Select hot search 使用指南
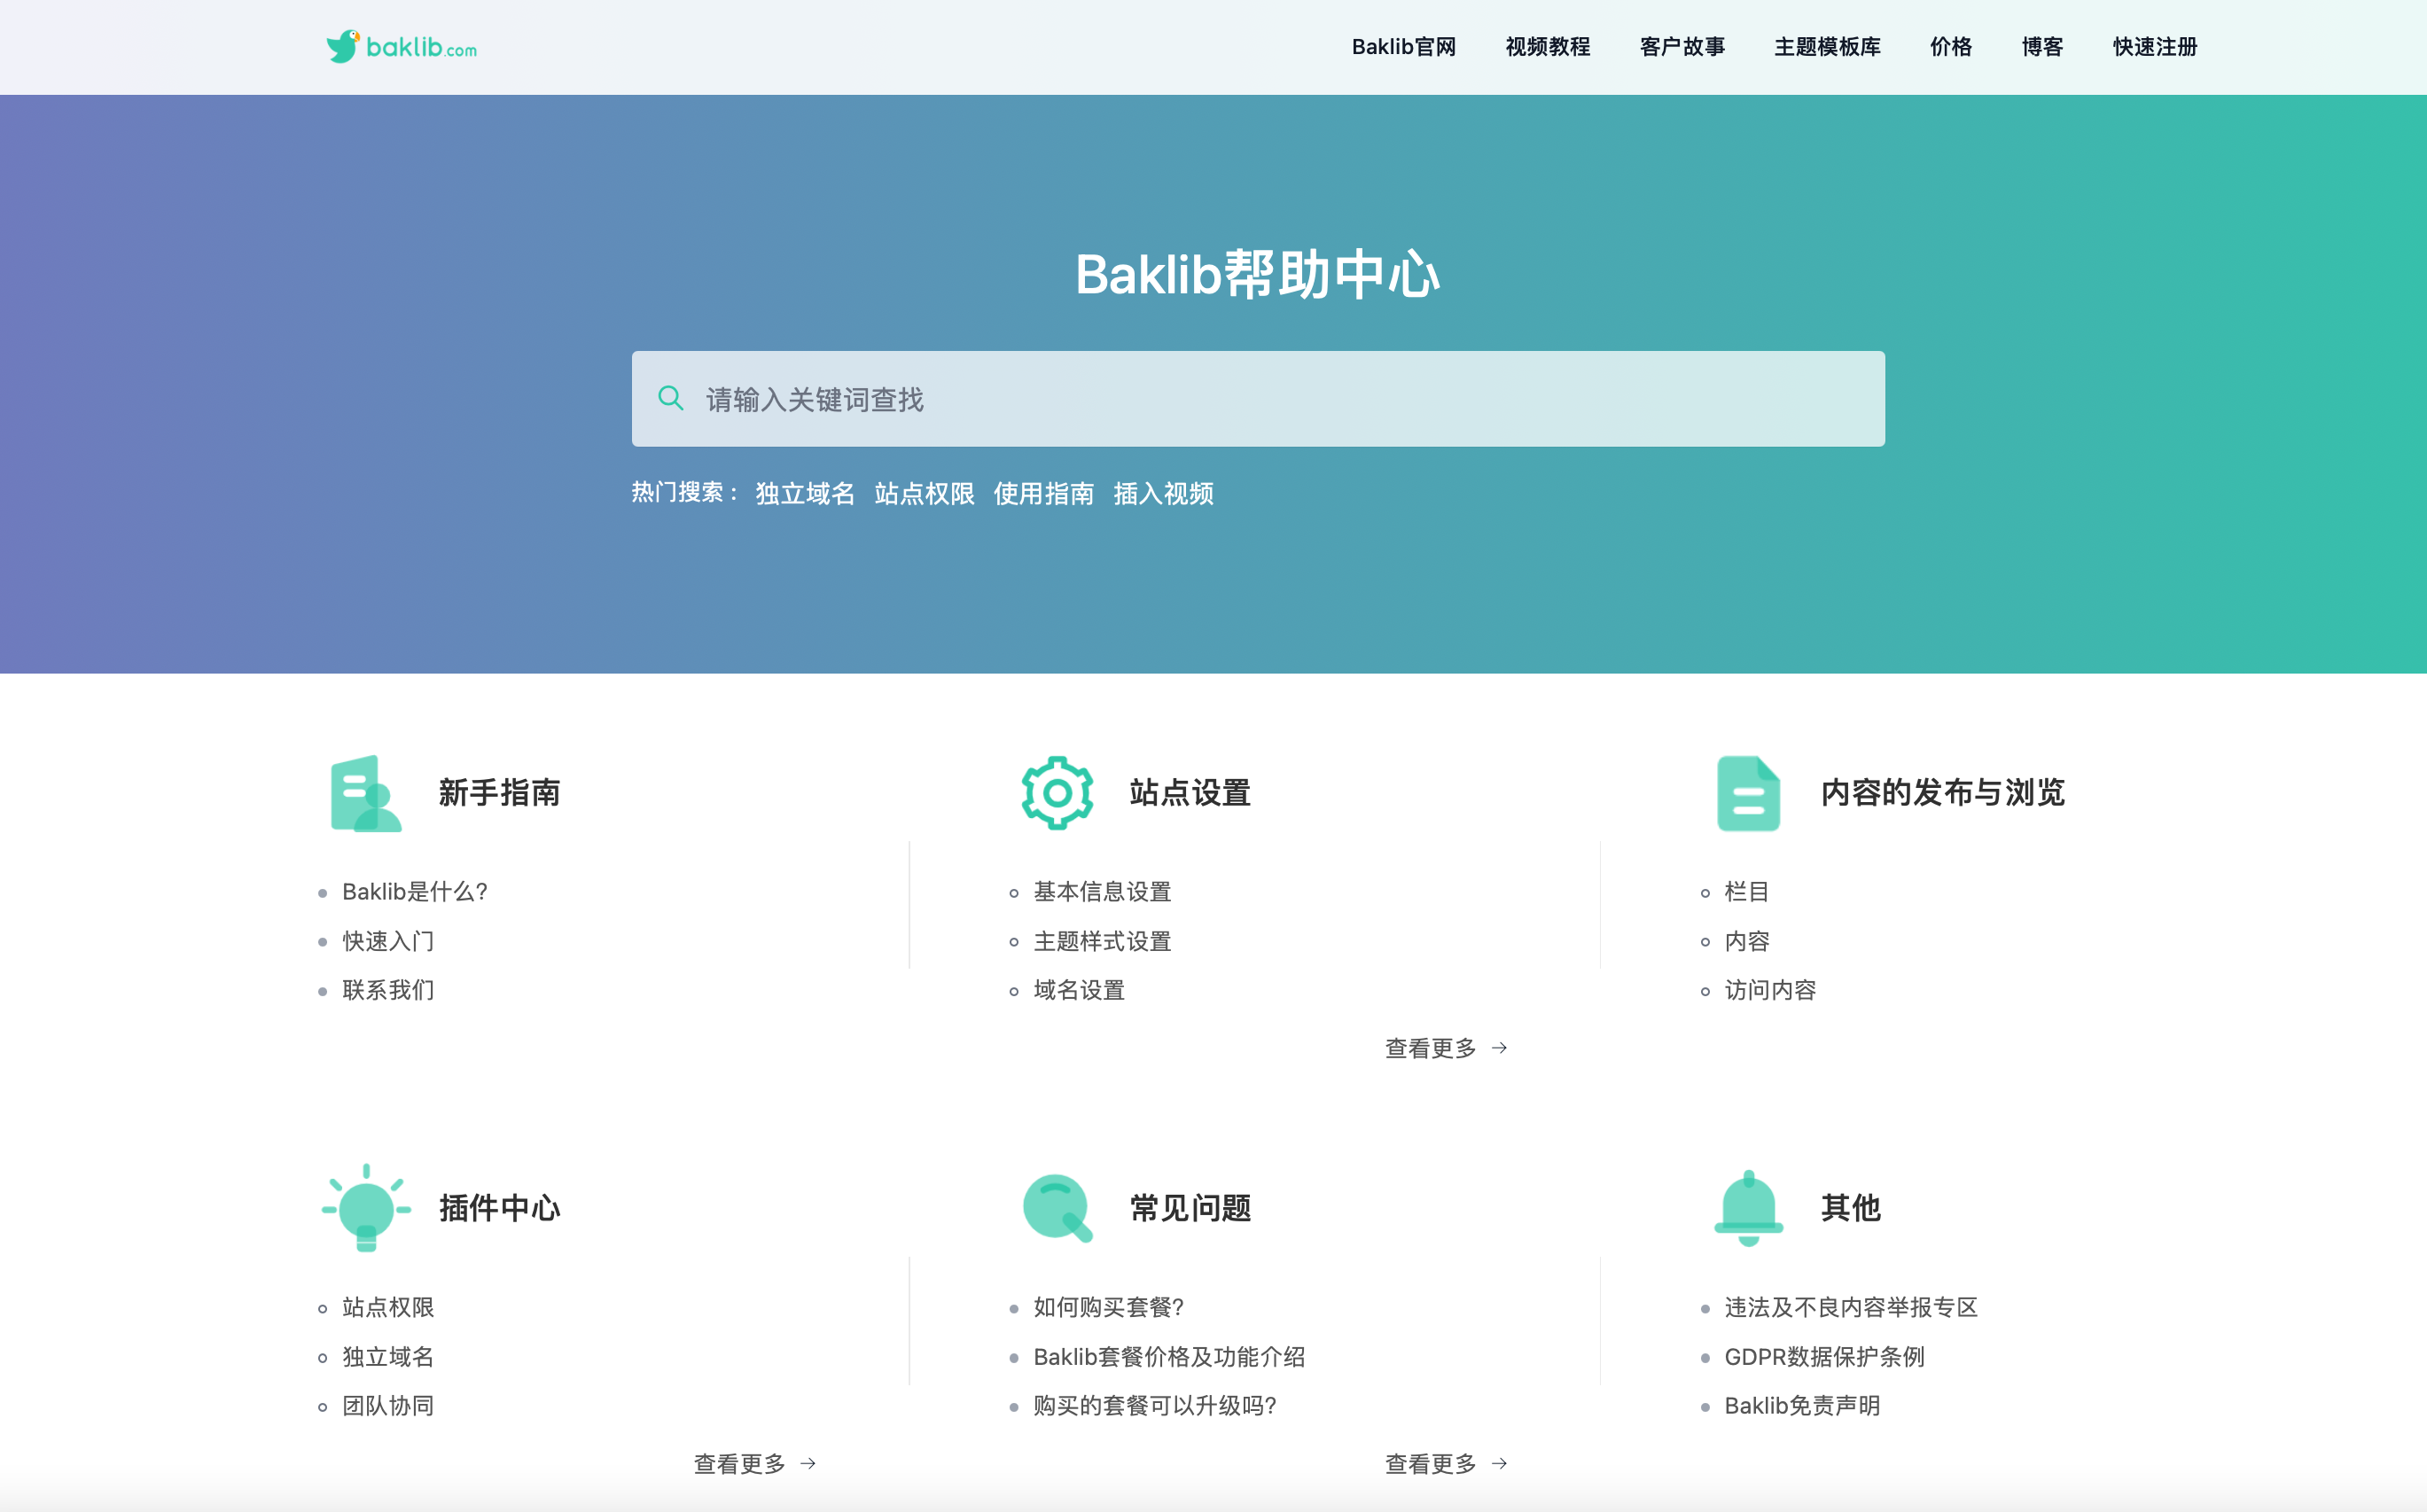The width and height of the screenshot is (2427, 1512). 1043,493
